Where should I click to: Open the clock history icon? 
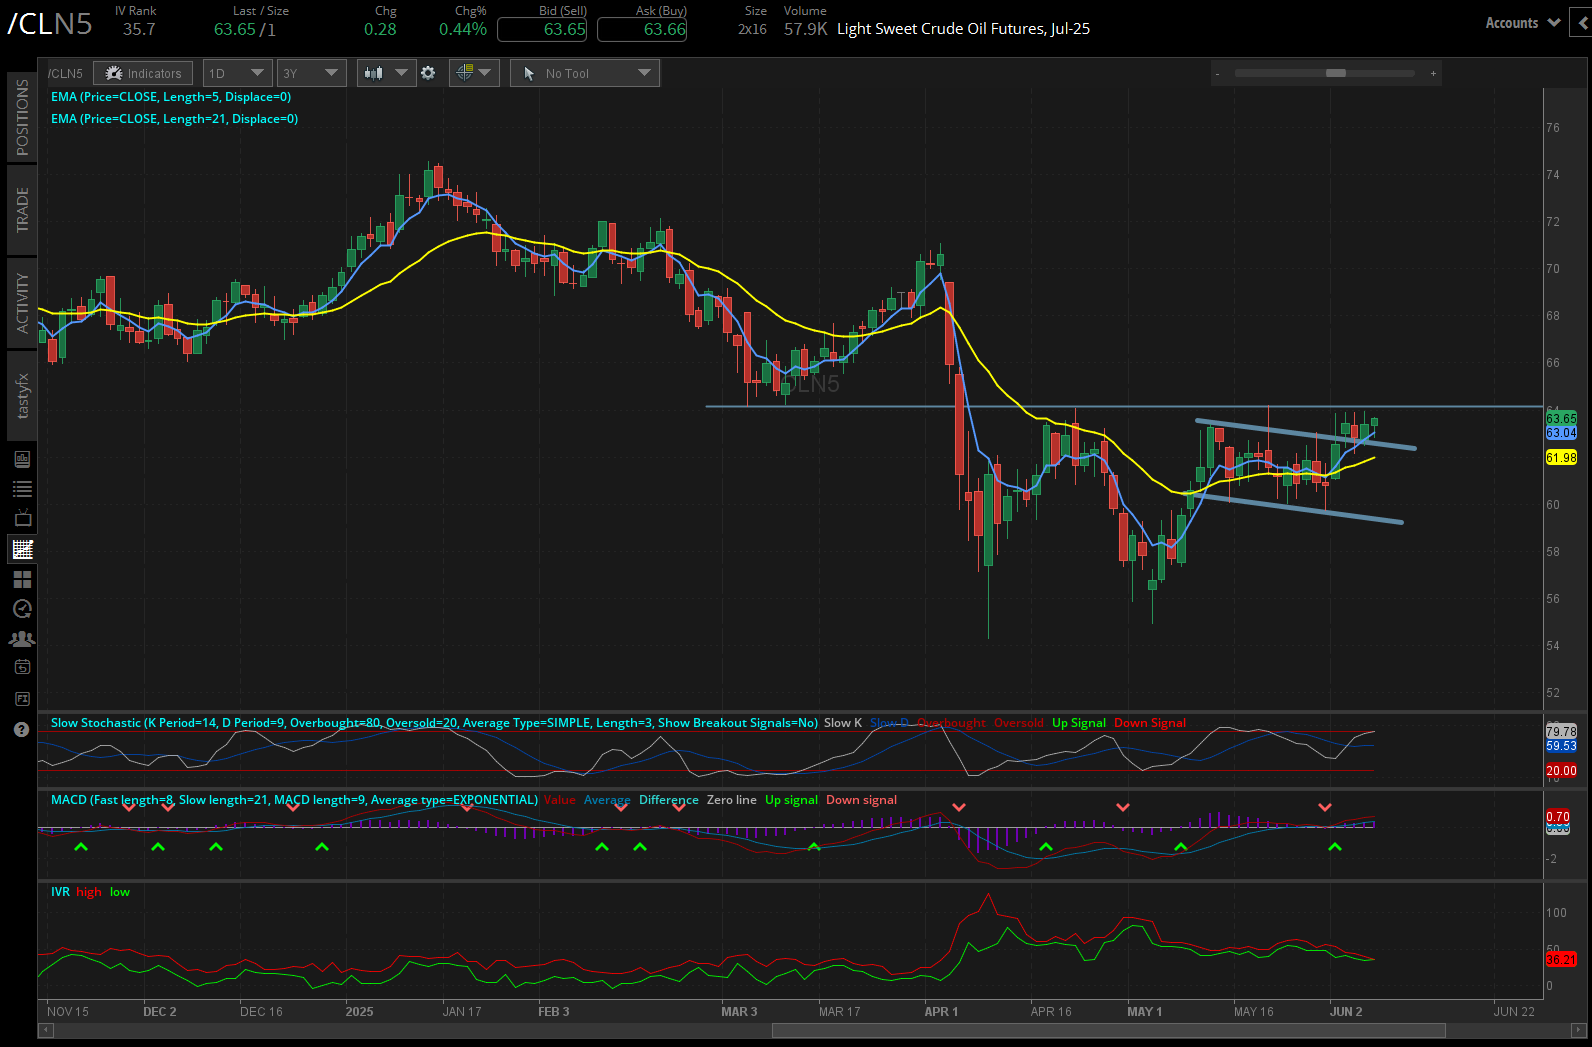[x=22, y=609]
